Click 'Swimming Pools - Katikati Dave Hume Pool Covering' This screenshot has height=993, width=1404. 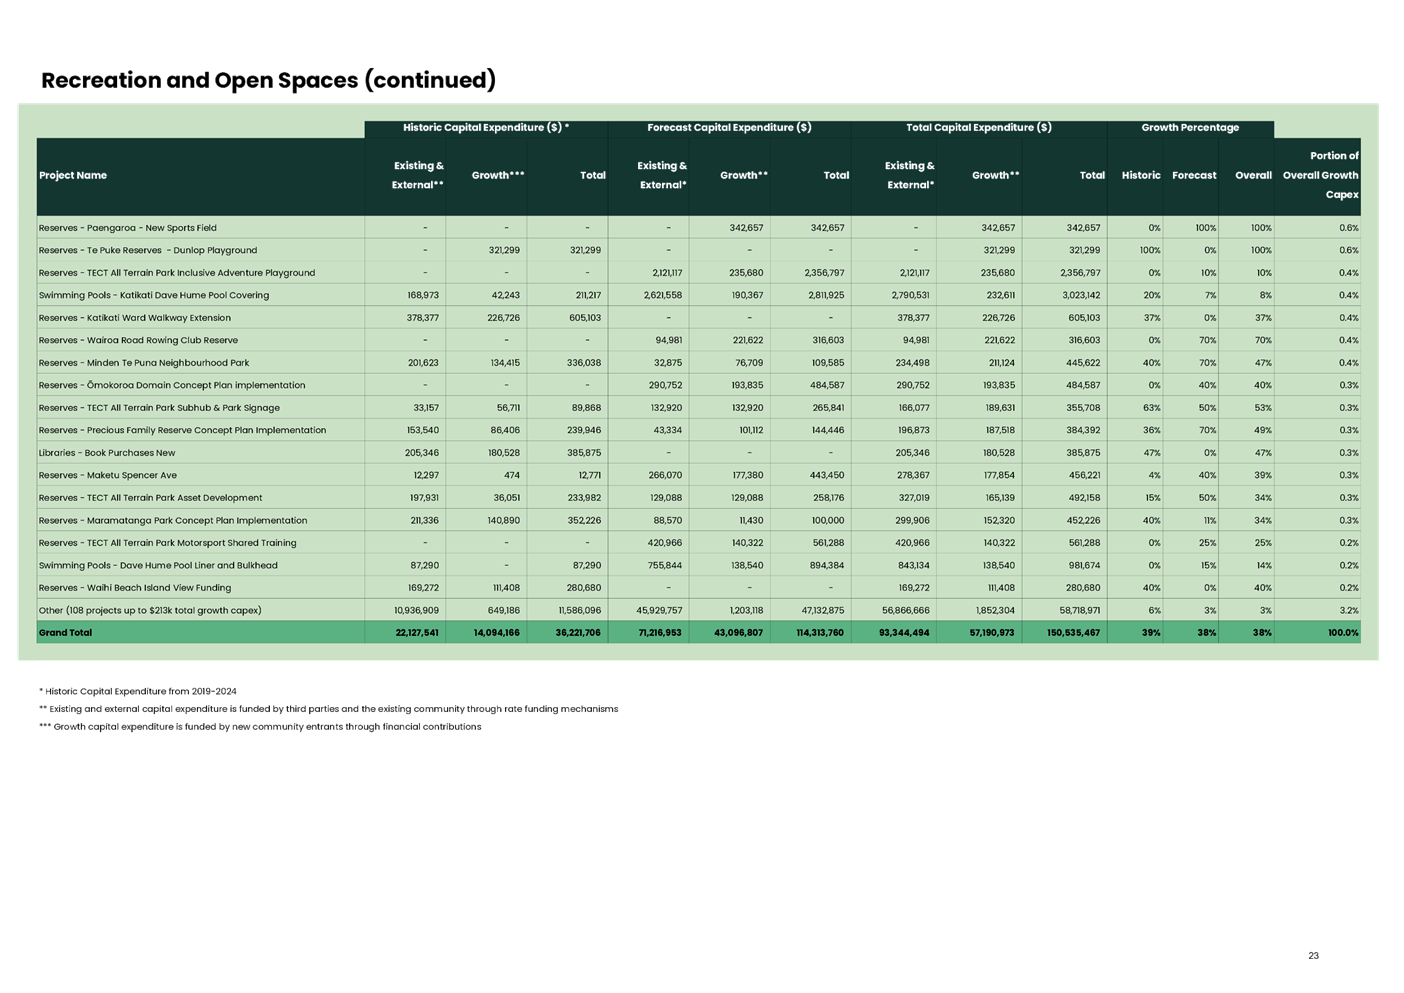154,296
